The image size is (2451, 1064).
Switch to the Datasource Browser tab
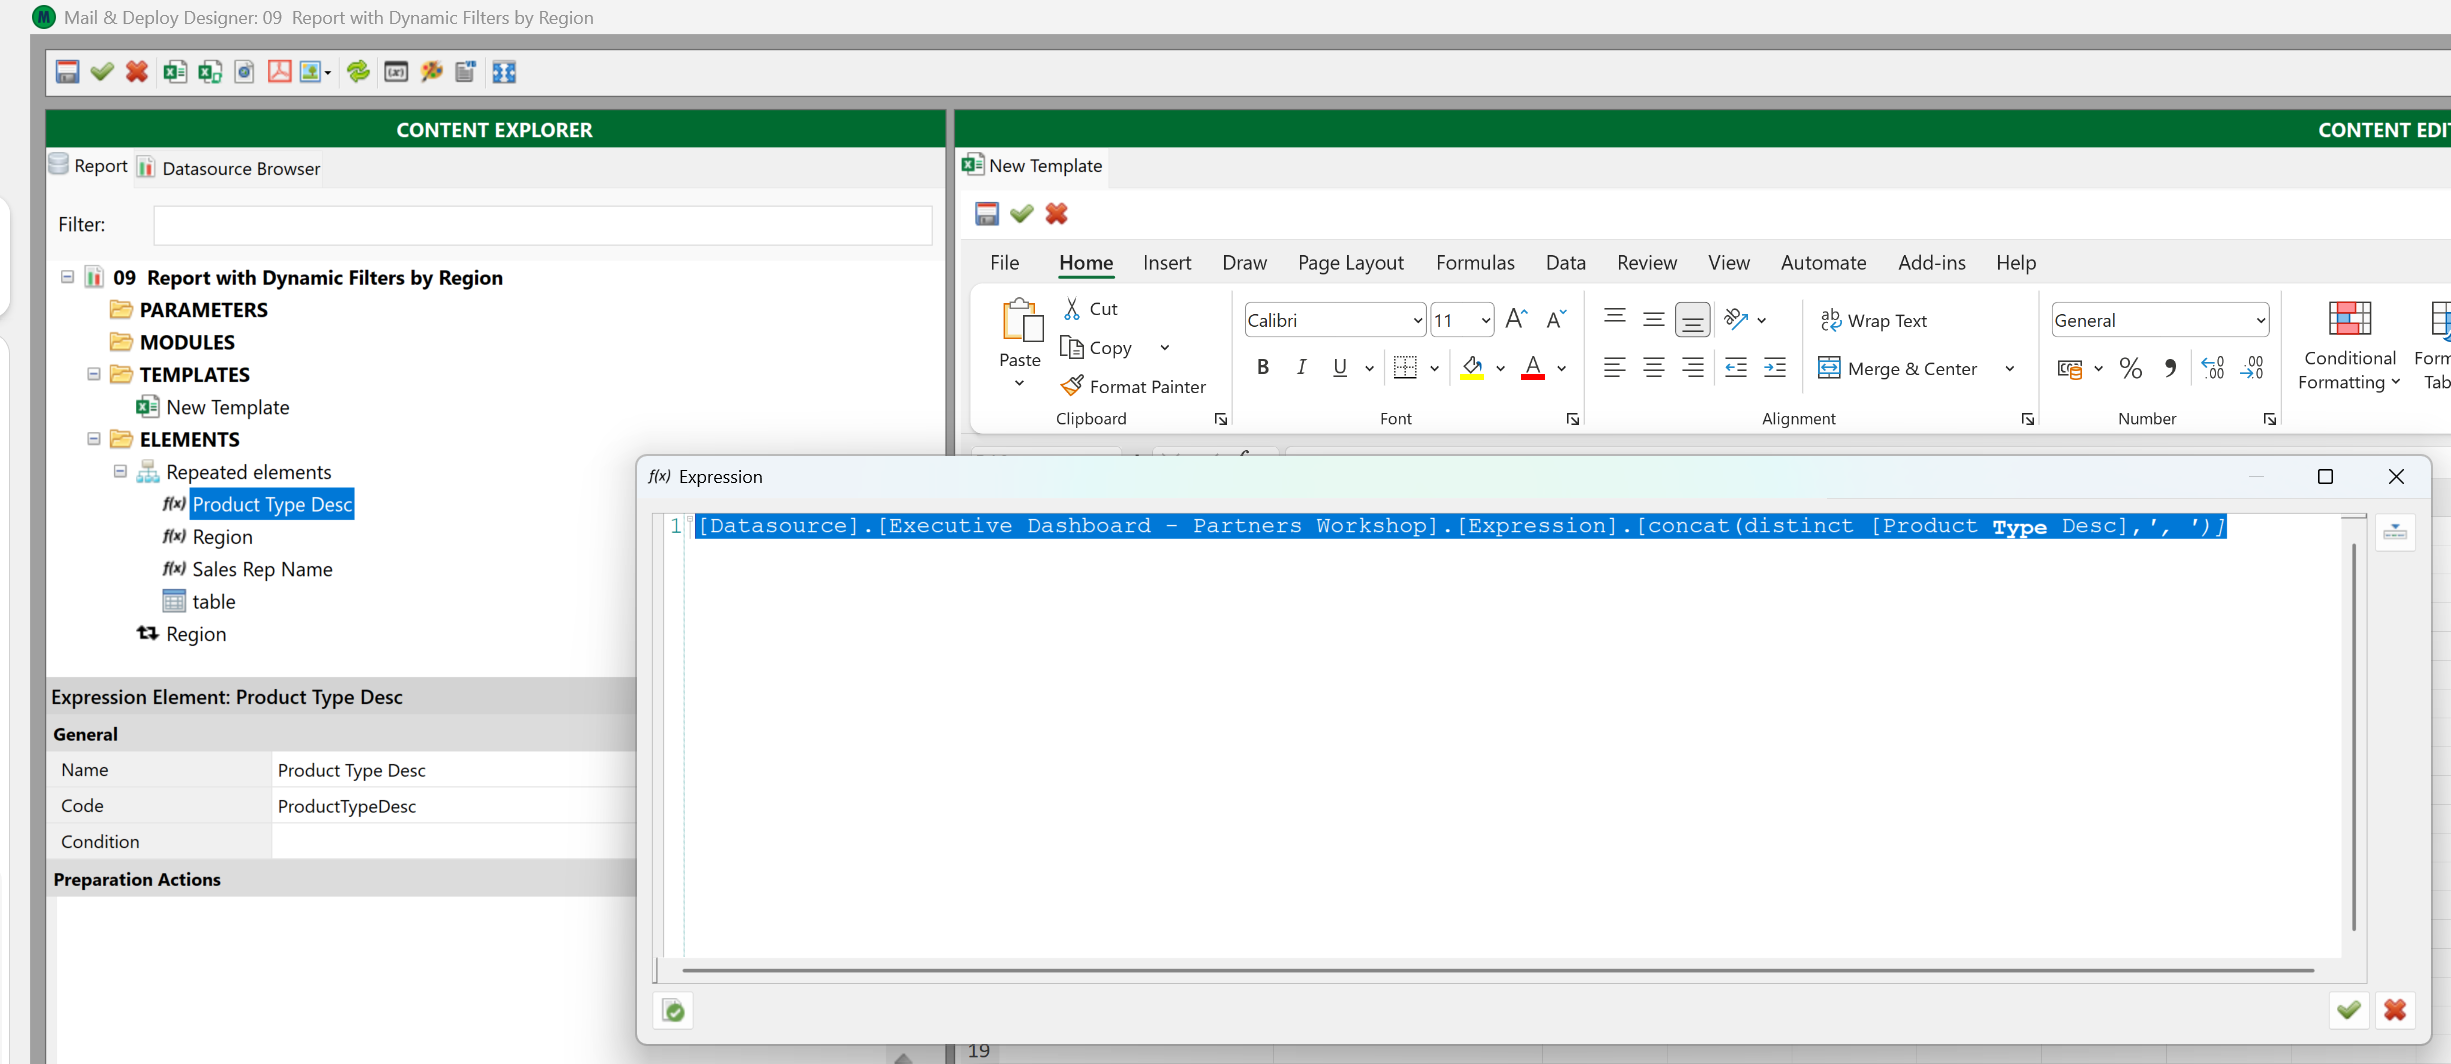pyautogui.click(x=240, y=168)
